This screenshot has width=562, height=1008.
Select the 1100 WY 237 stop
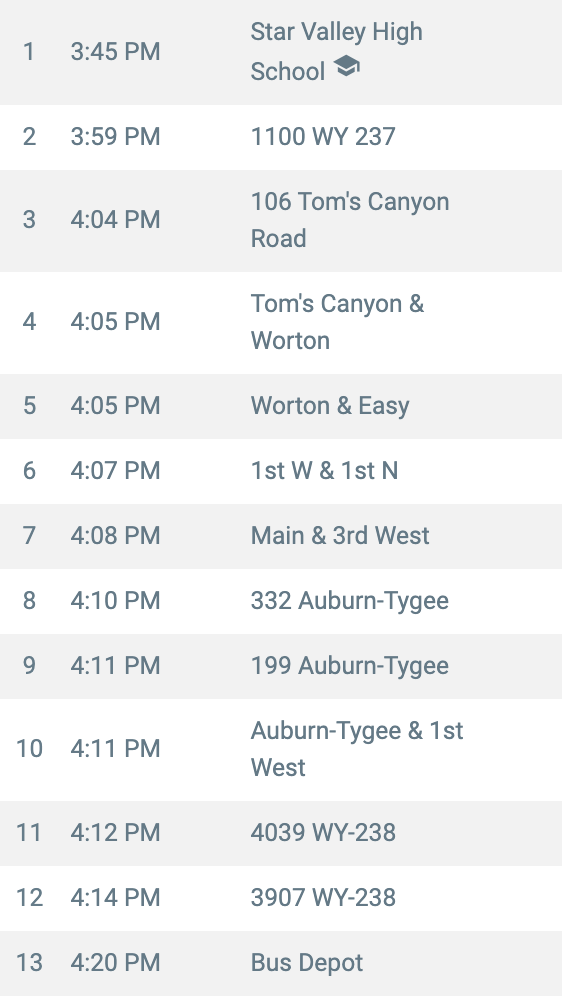281,137
